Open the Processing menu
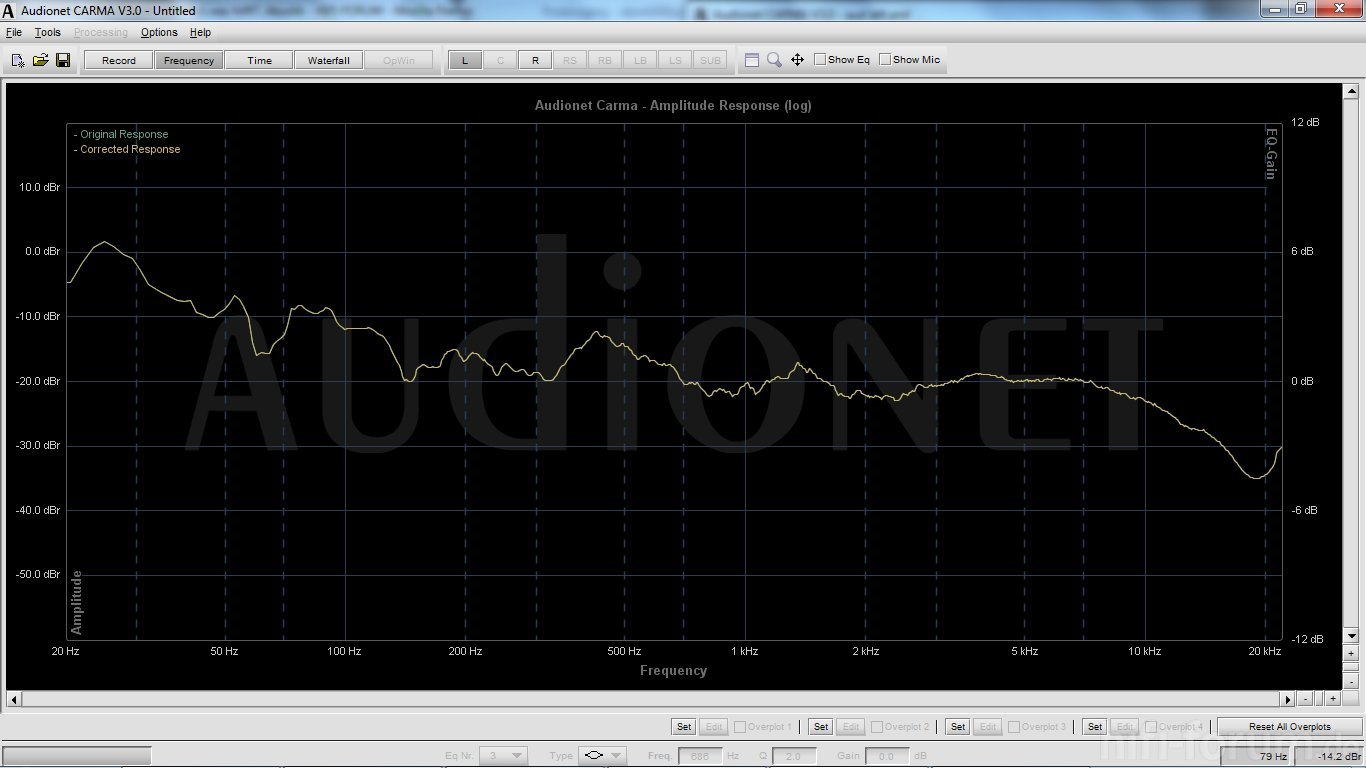 pos(101,33)
